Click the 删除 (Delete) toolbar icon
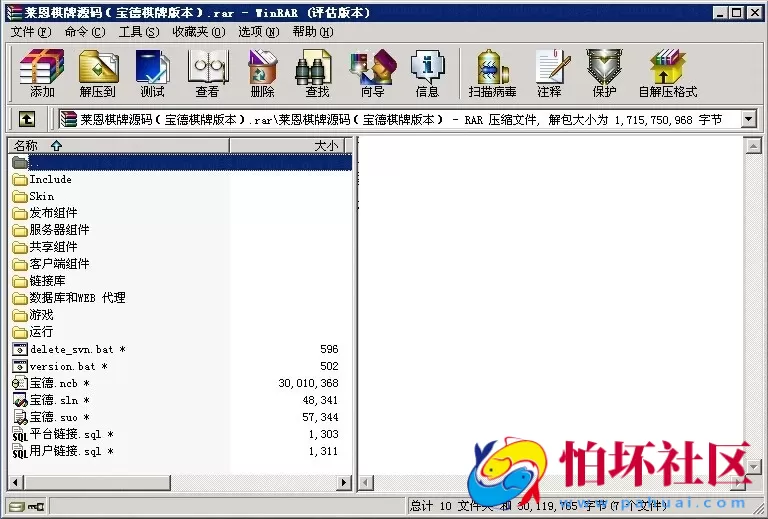768x519 pixels. tap(262, 73)
